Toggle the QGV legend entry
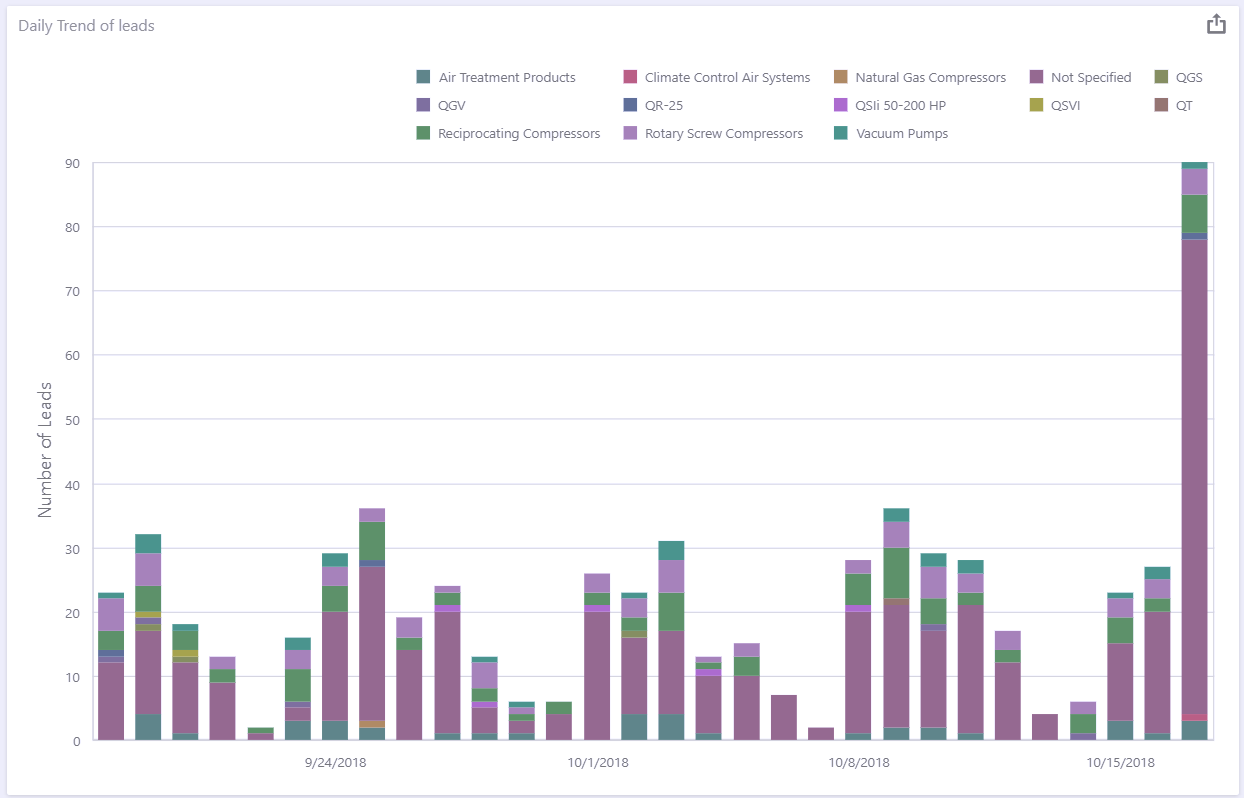 click(442, 105)
